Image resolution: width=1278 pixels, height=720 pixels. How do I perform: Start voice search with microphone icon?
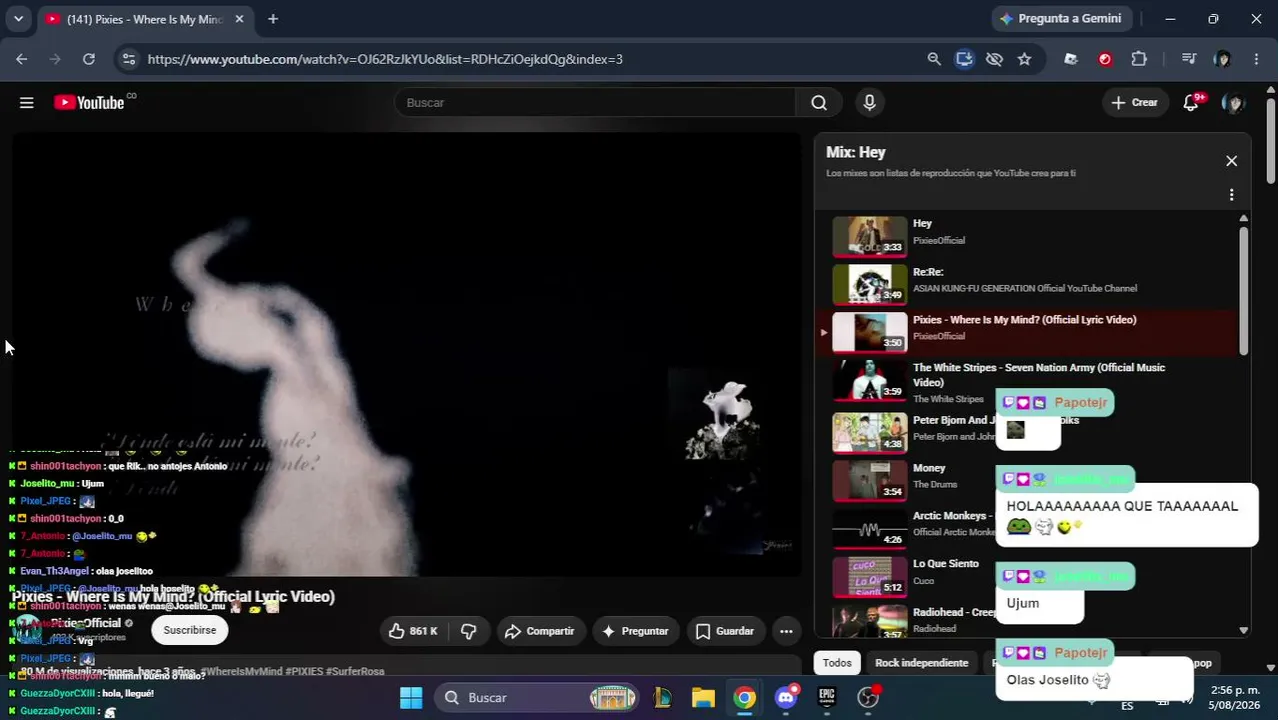click(x=869, y=102)
